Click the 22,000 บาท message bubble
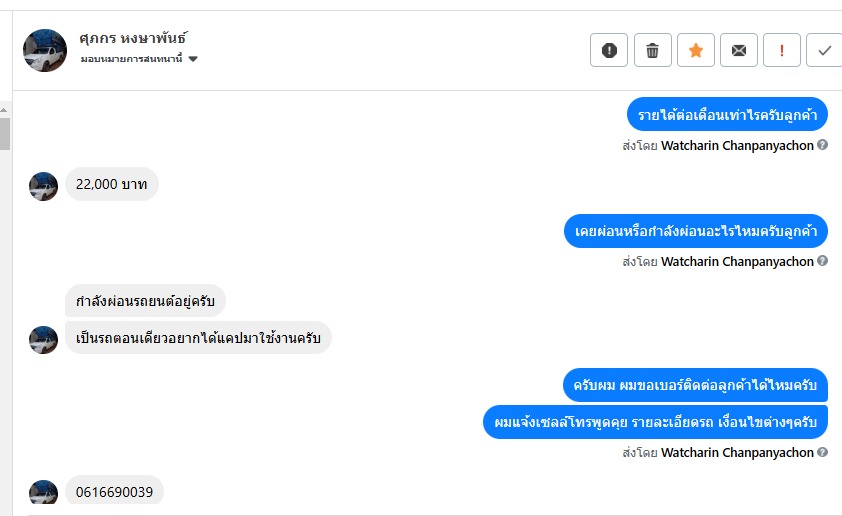The width and height of the screenshot is (842, 516). (112, 184)
